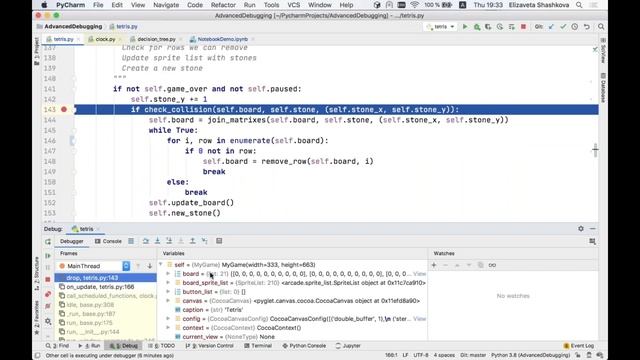640x360 pixels.
Task: Open Search Everywhere magnifier in toolbar
Action: coord(601,27)
